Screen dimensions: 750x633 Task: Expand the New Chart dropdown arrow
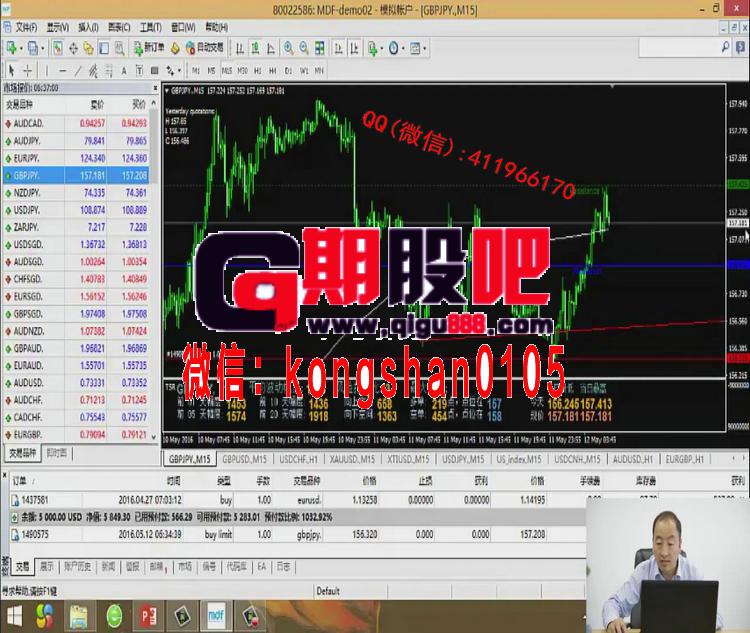[21, 48]
